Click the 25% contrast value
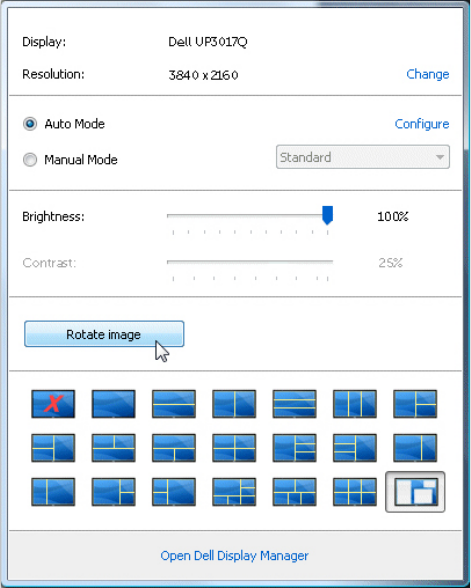Image resolution: width=471 pixels, height=588 pixels. pyautogui.click(x=390, y=262)
